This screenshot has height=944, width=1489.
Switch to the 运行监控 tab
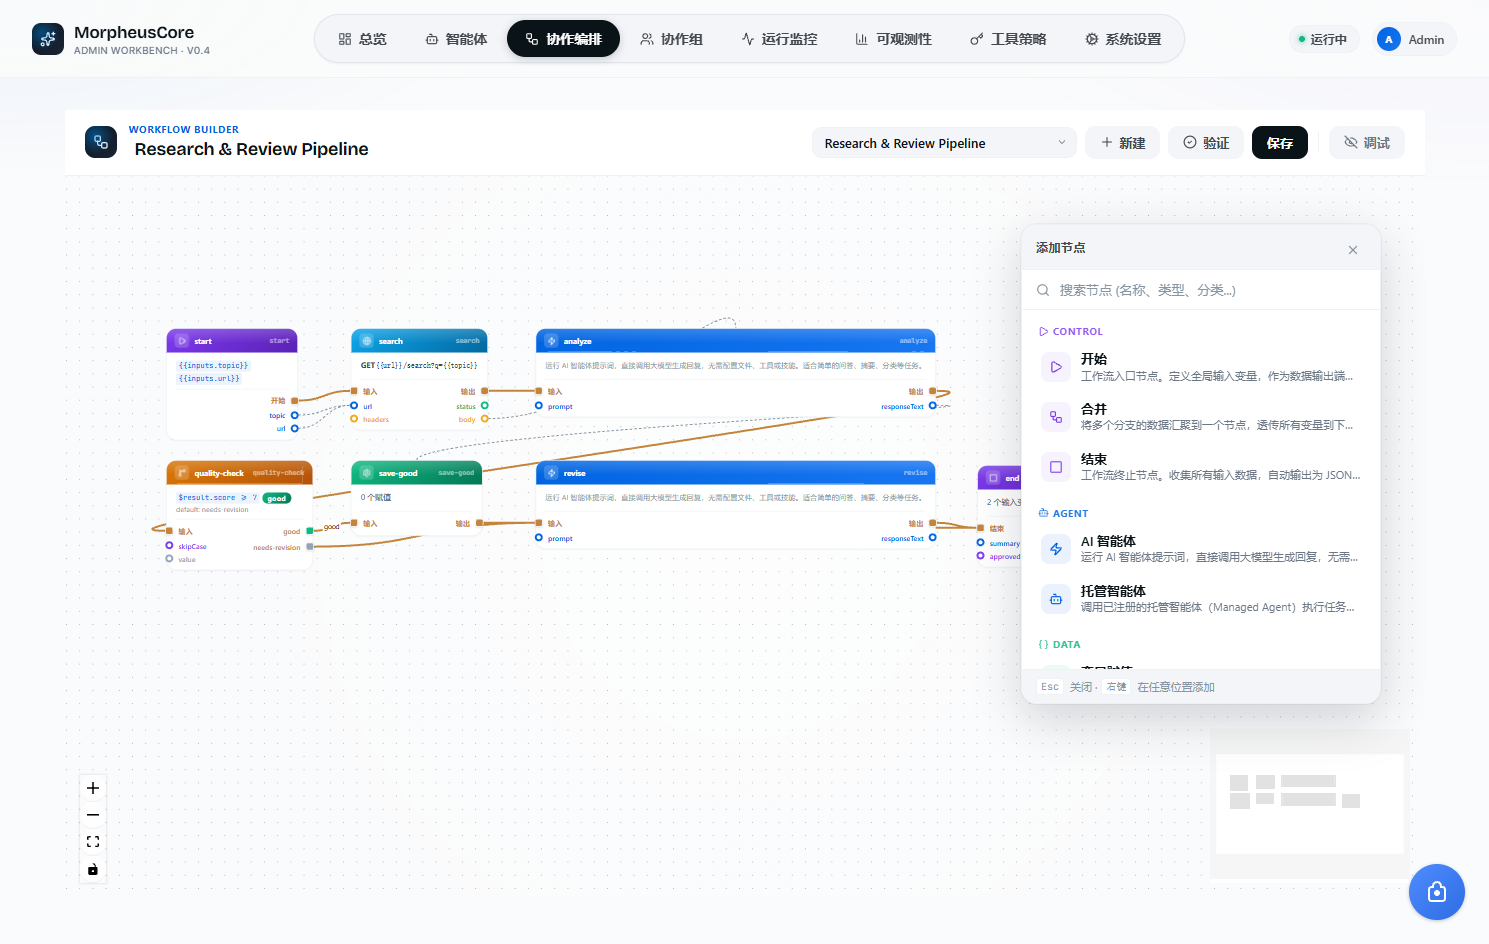779,39
